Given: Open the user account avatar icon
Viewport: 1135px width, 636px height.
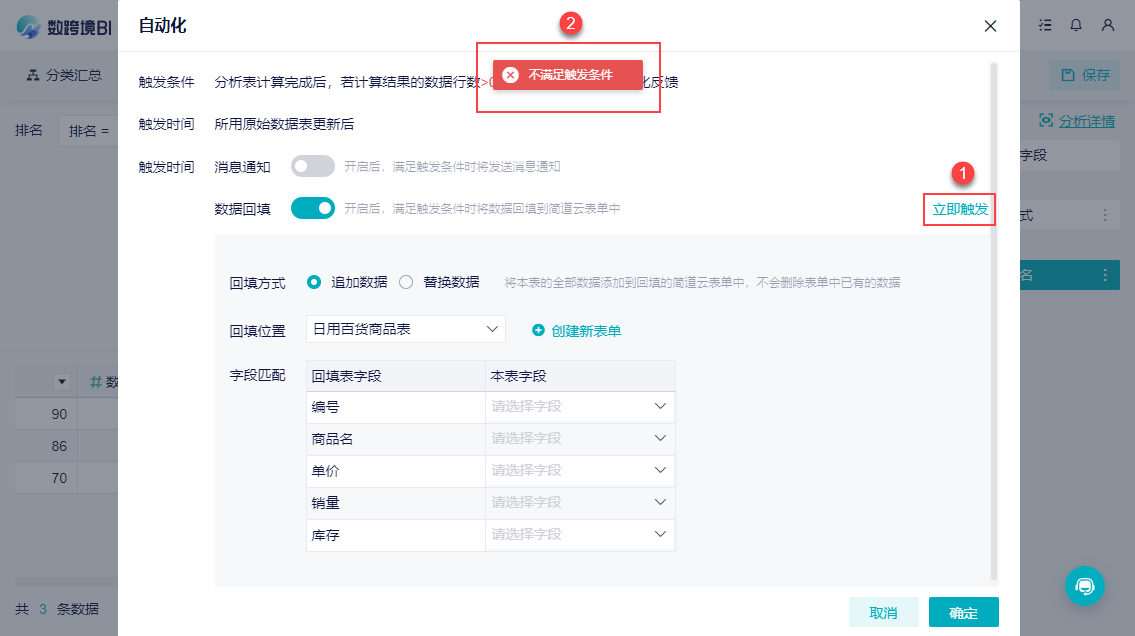Looking at the screenshot, I should tap(1108, 25).
